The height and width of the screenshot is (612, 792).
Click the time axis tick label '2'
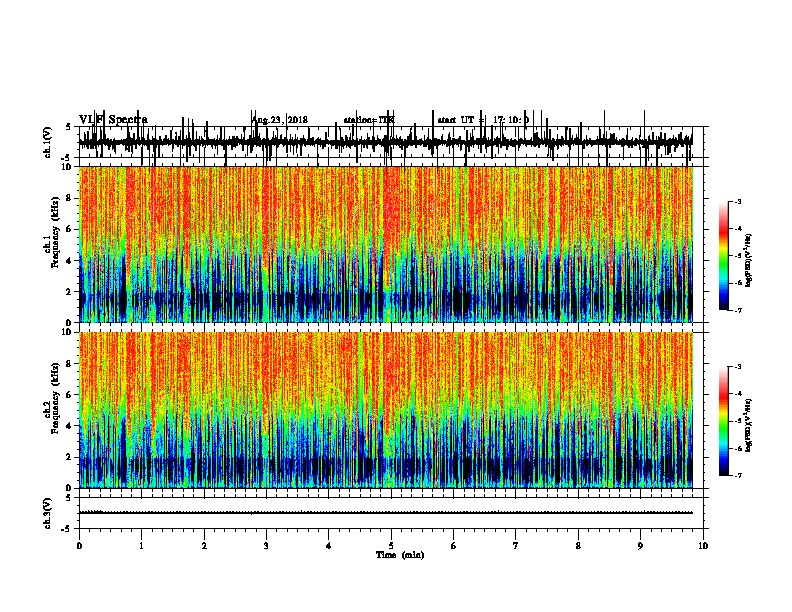pyautogui.click(x=204, y=546)
